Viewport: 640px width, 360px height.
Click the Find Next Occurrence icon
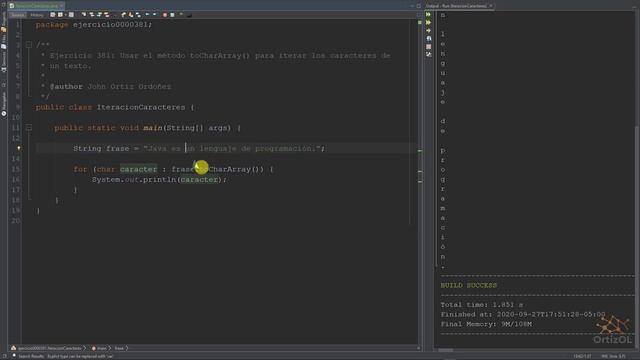click(100, 15)
